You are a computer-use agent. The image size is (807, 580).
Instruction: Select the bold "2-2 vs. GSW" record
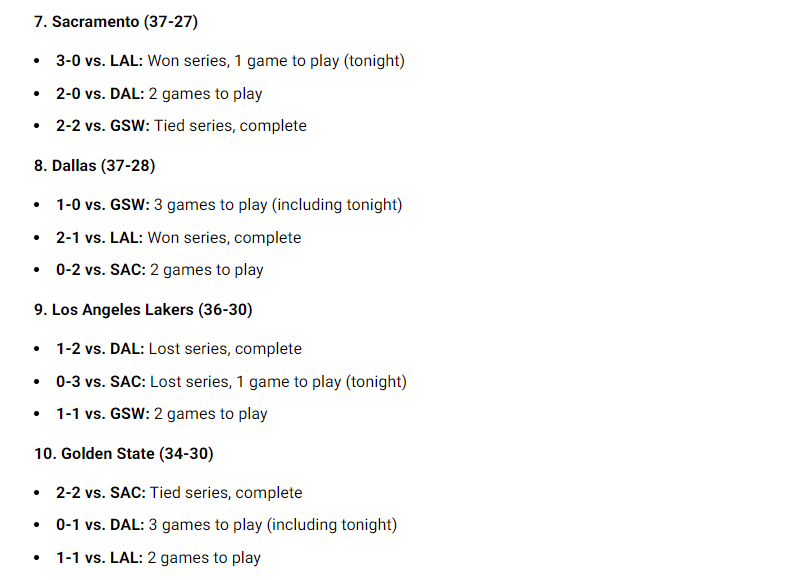click(x=102, y=126)
